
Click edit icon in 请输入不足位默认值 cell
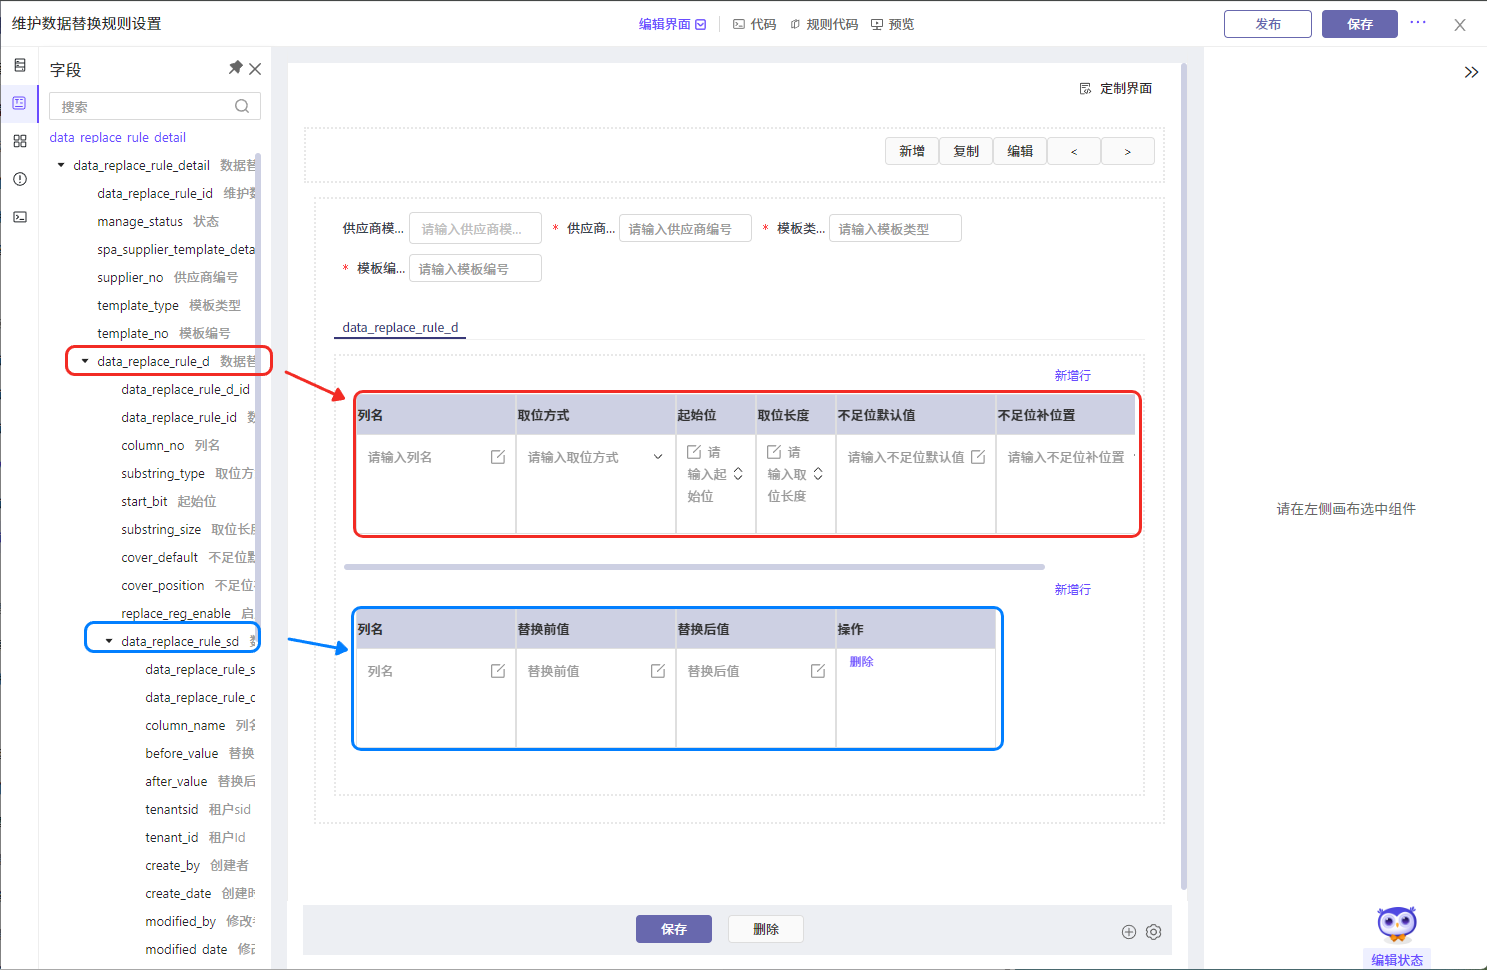pos(978,457)
